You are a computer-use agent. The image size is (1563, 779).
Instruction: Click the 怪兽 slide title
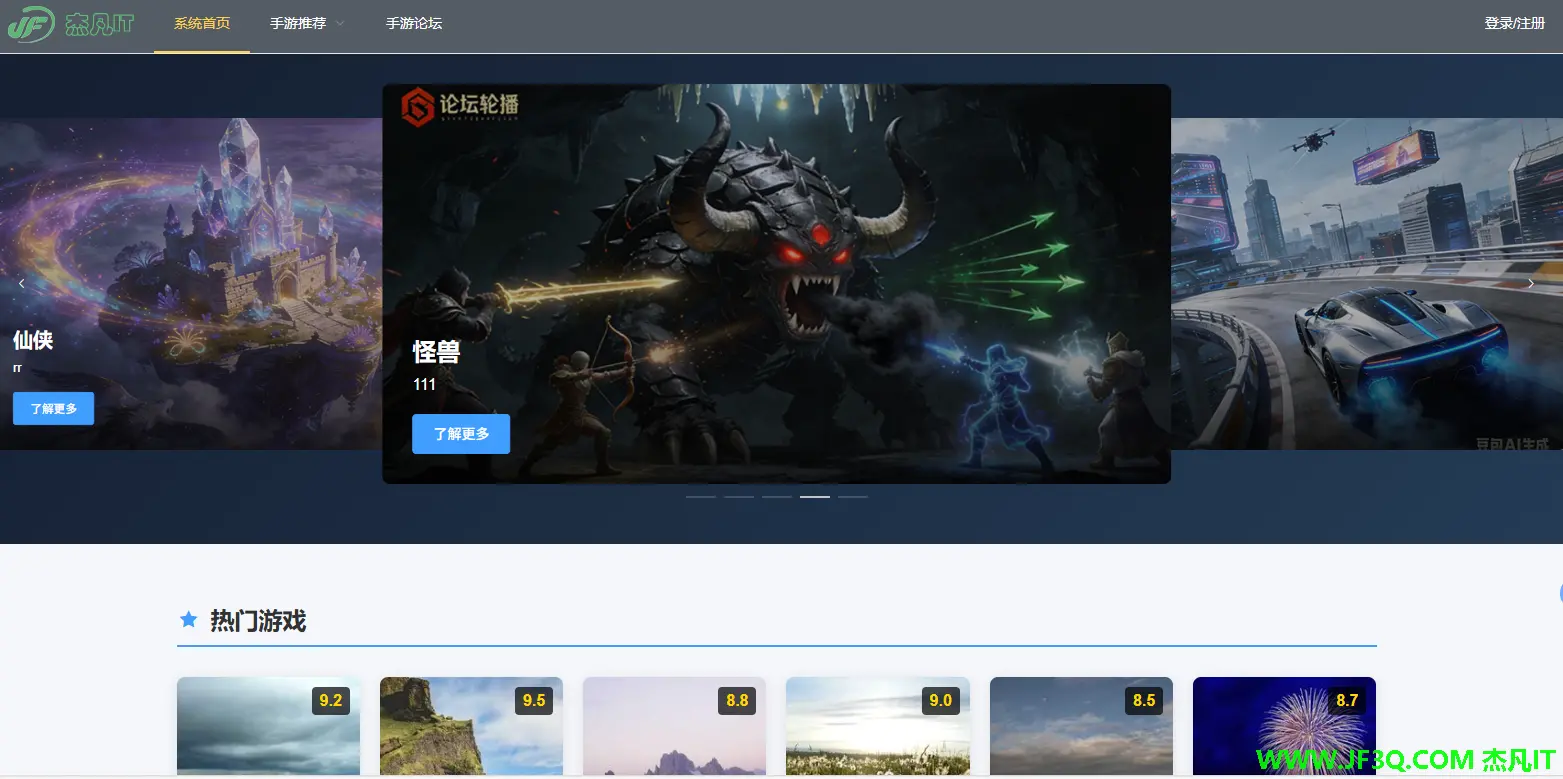point(436,352)
